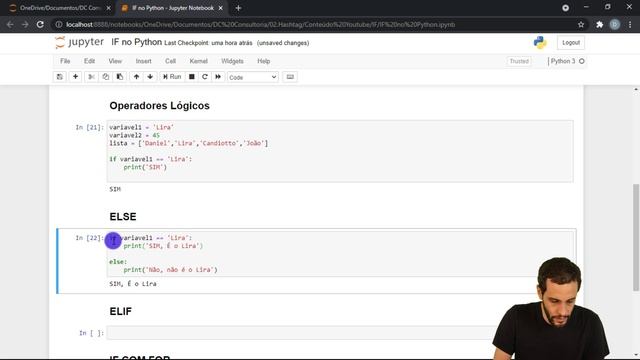Open the File menu

65,61
